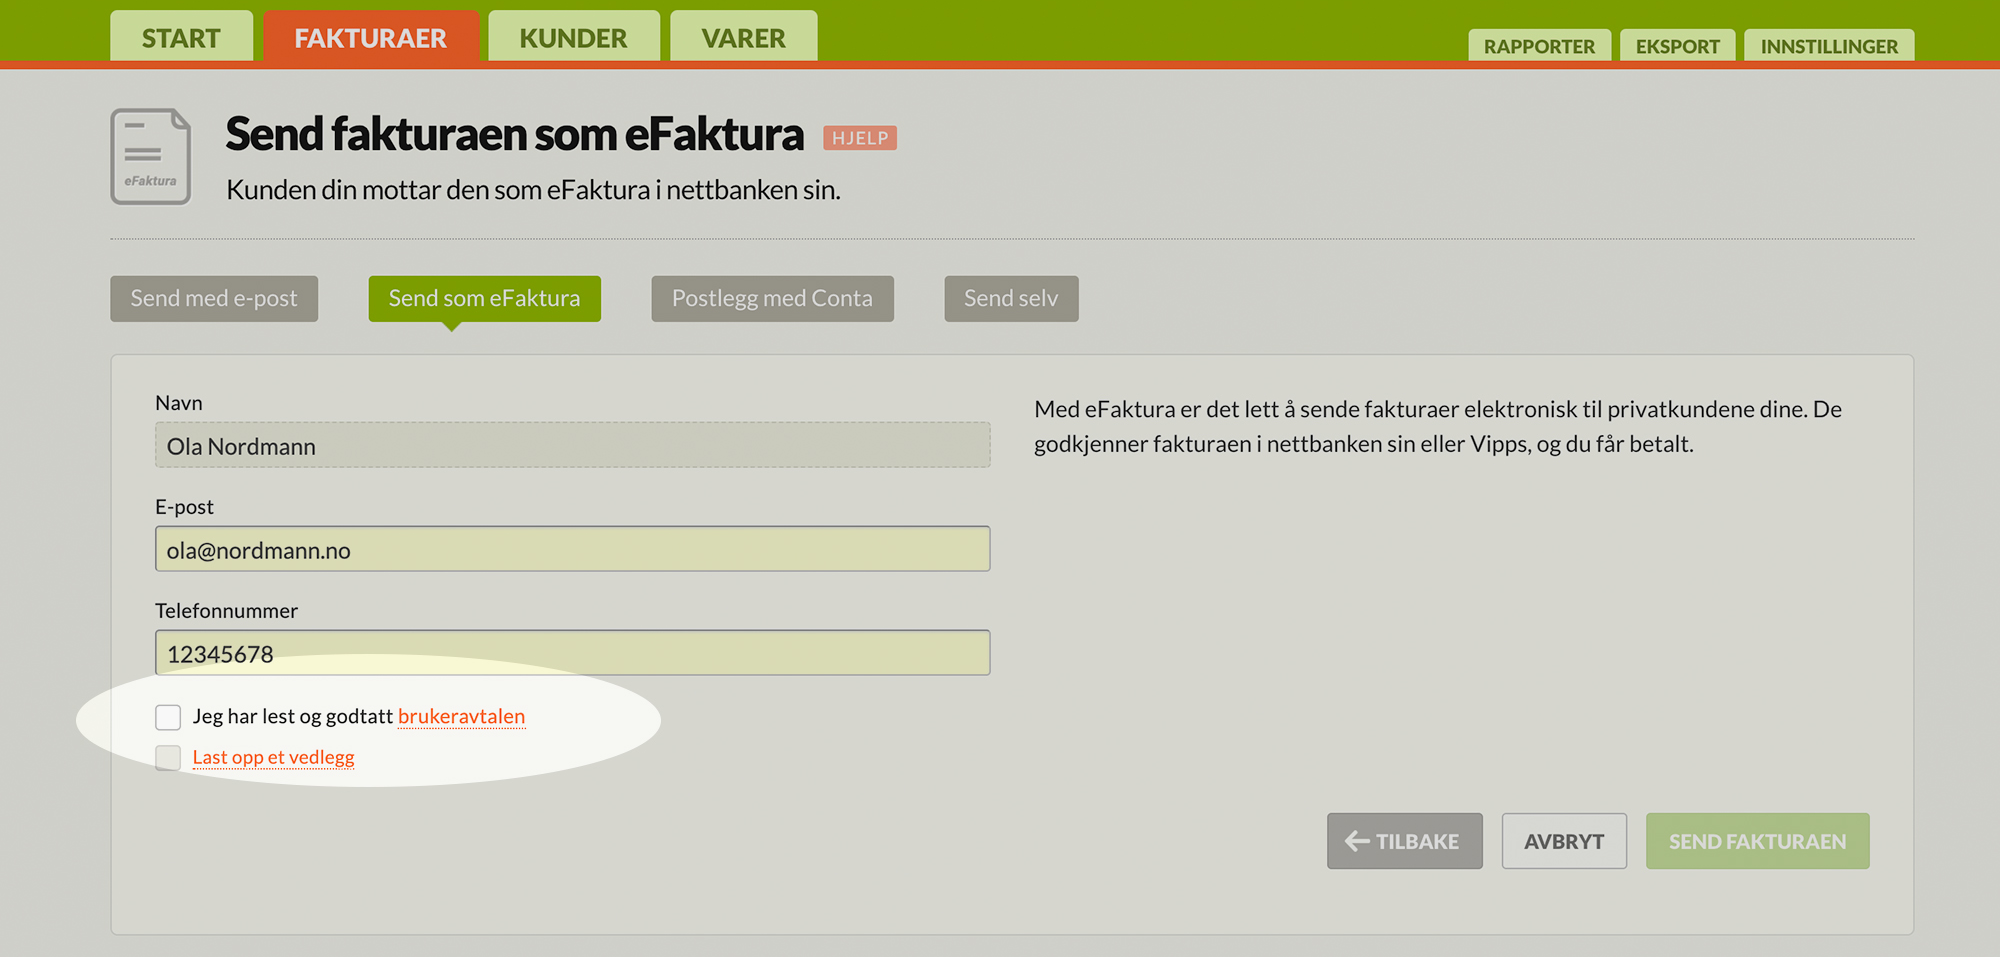Click the 'Kunden din mottar den' subtitle text

click(x=533, y=190)
